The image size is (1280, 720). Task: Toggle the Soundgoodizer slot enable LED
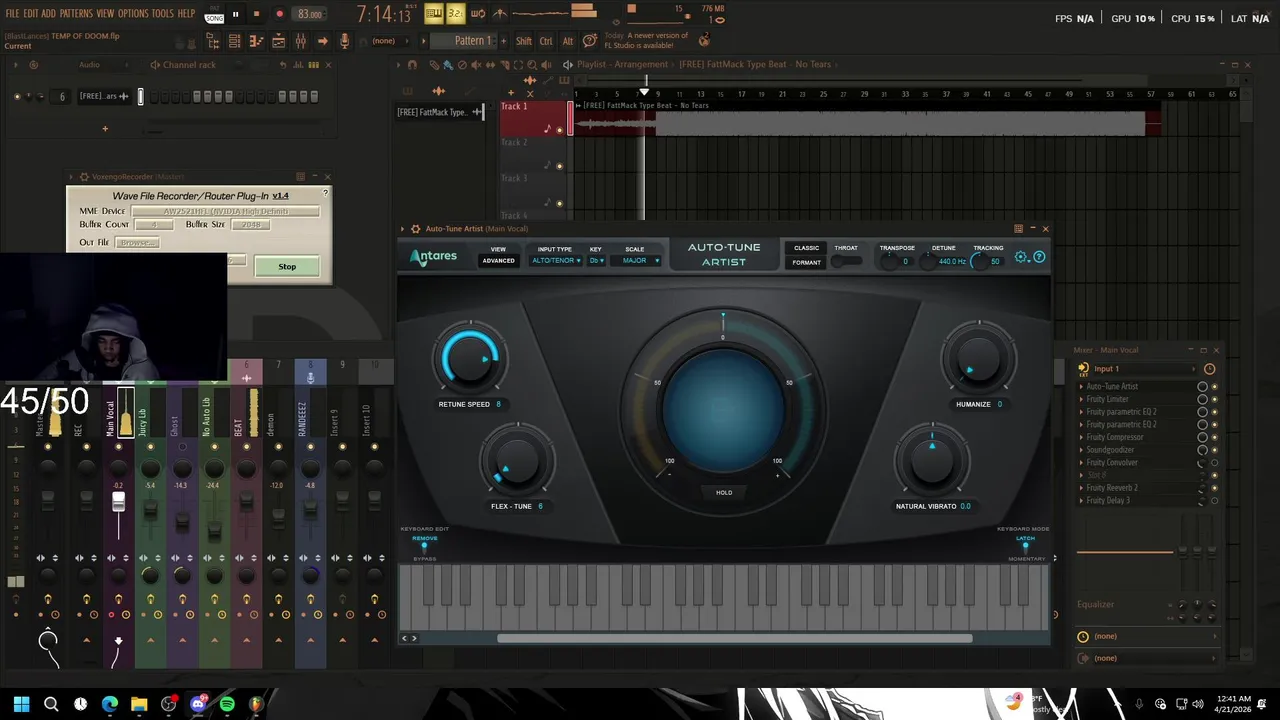point(1215,450)
